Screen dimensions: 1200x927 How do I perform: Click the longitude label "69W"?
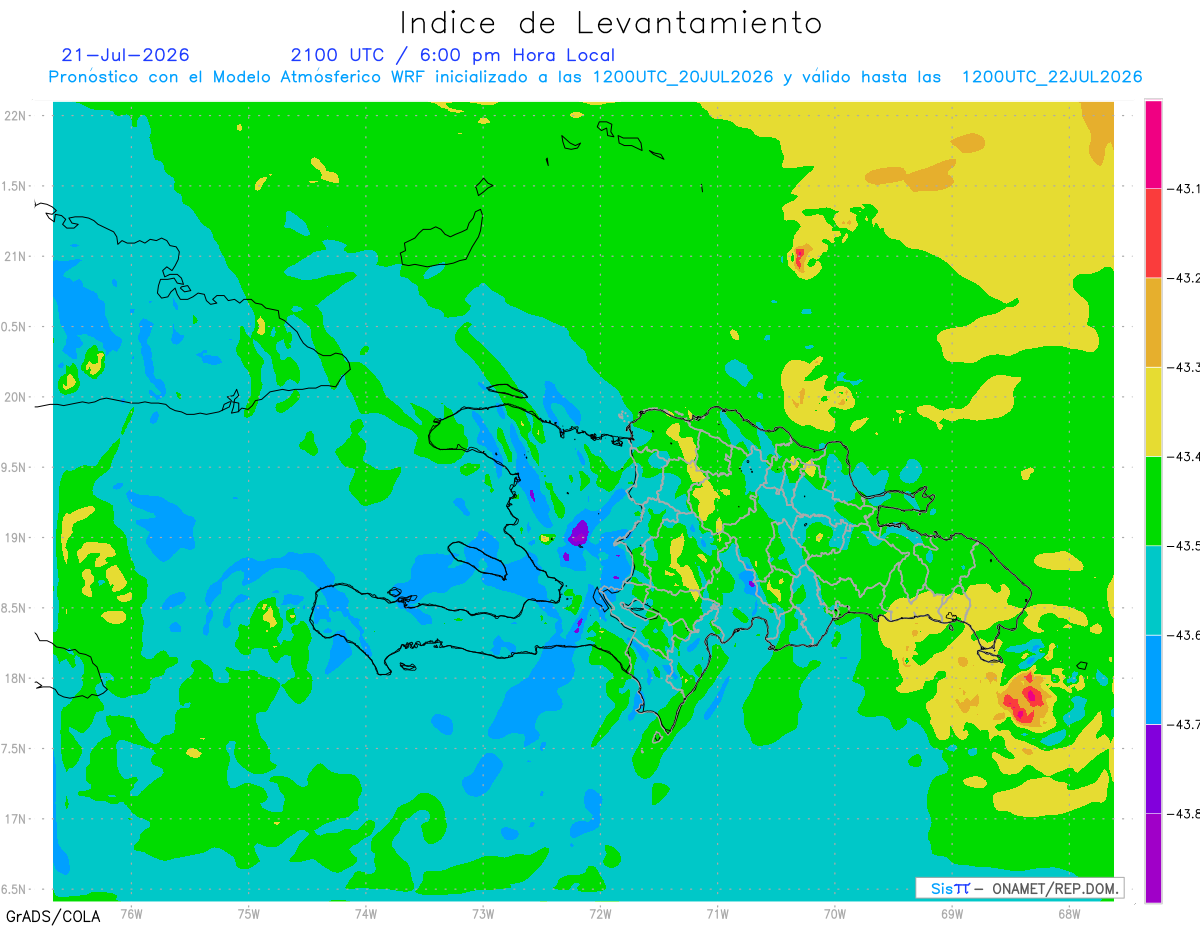point(952,913)
